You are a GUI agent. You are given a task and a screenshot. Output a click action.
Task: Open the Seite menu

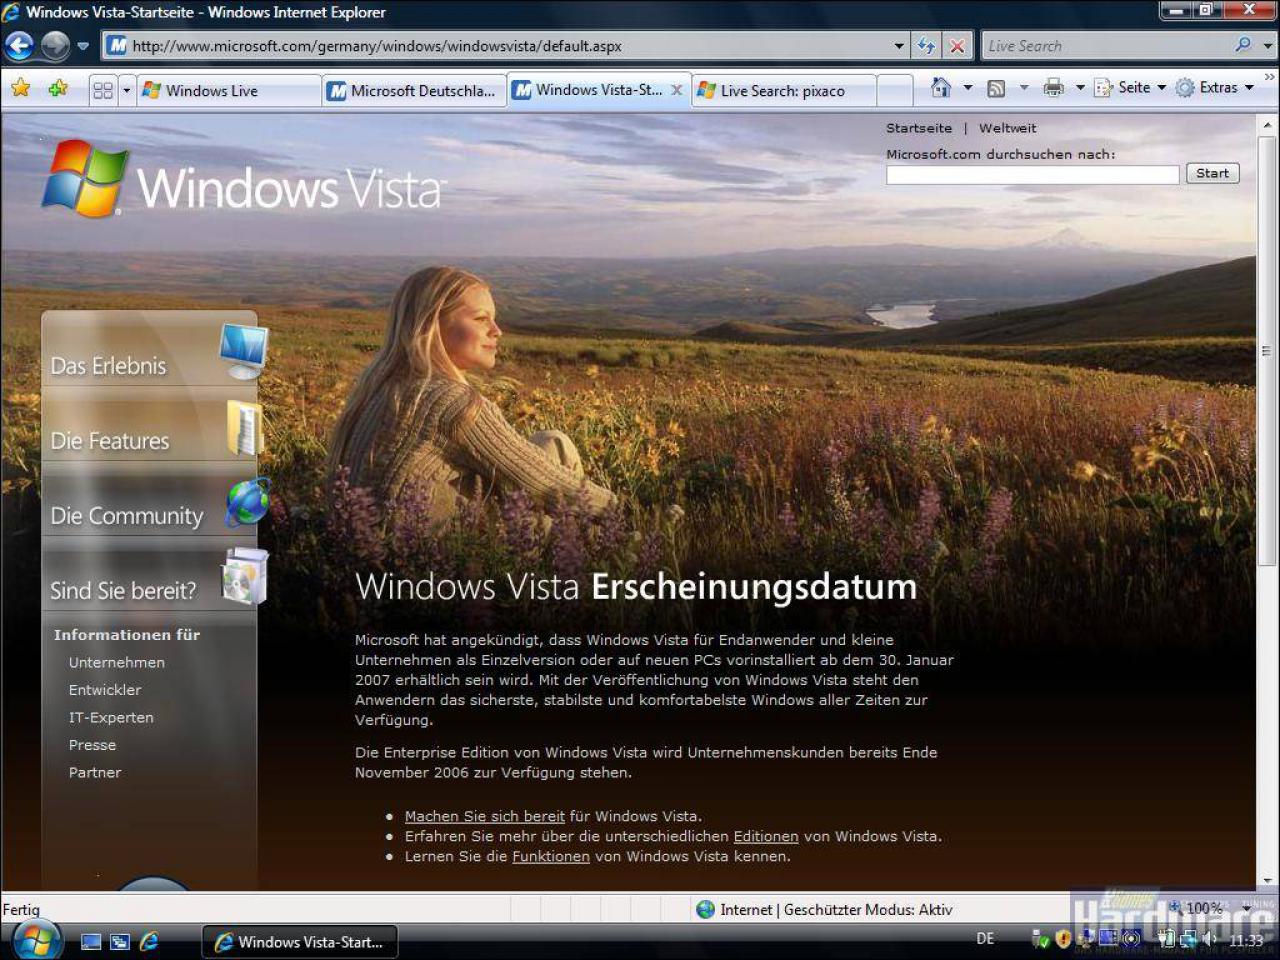[1130, 88]
